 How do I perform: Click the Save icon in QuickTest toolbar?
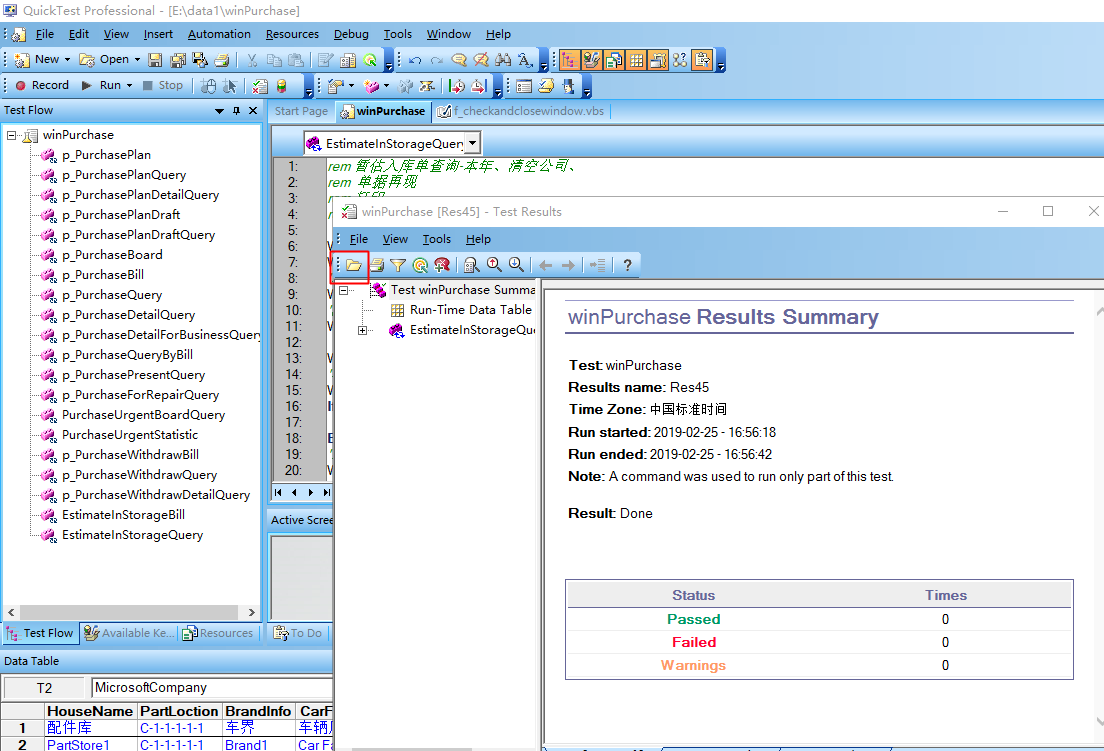[x=156, y=60]
